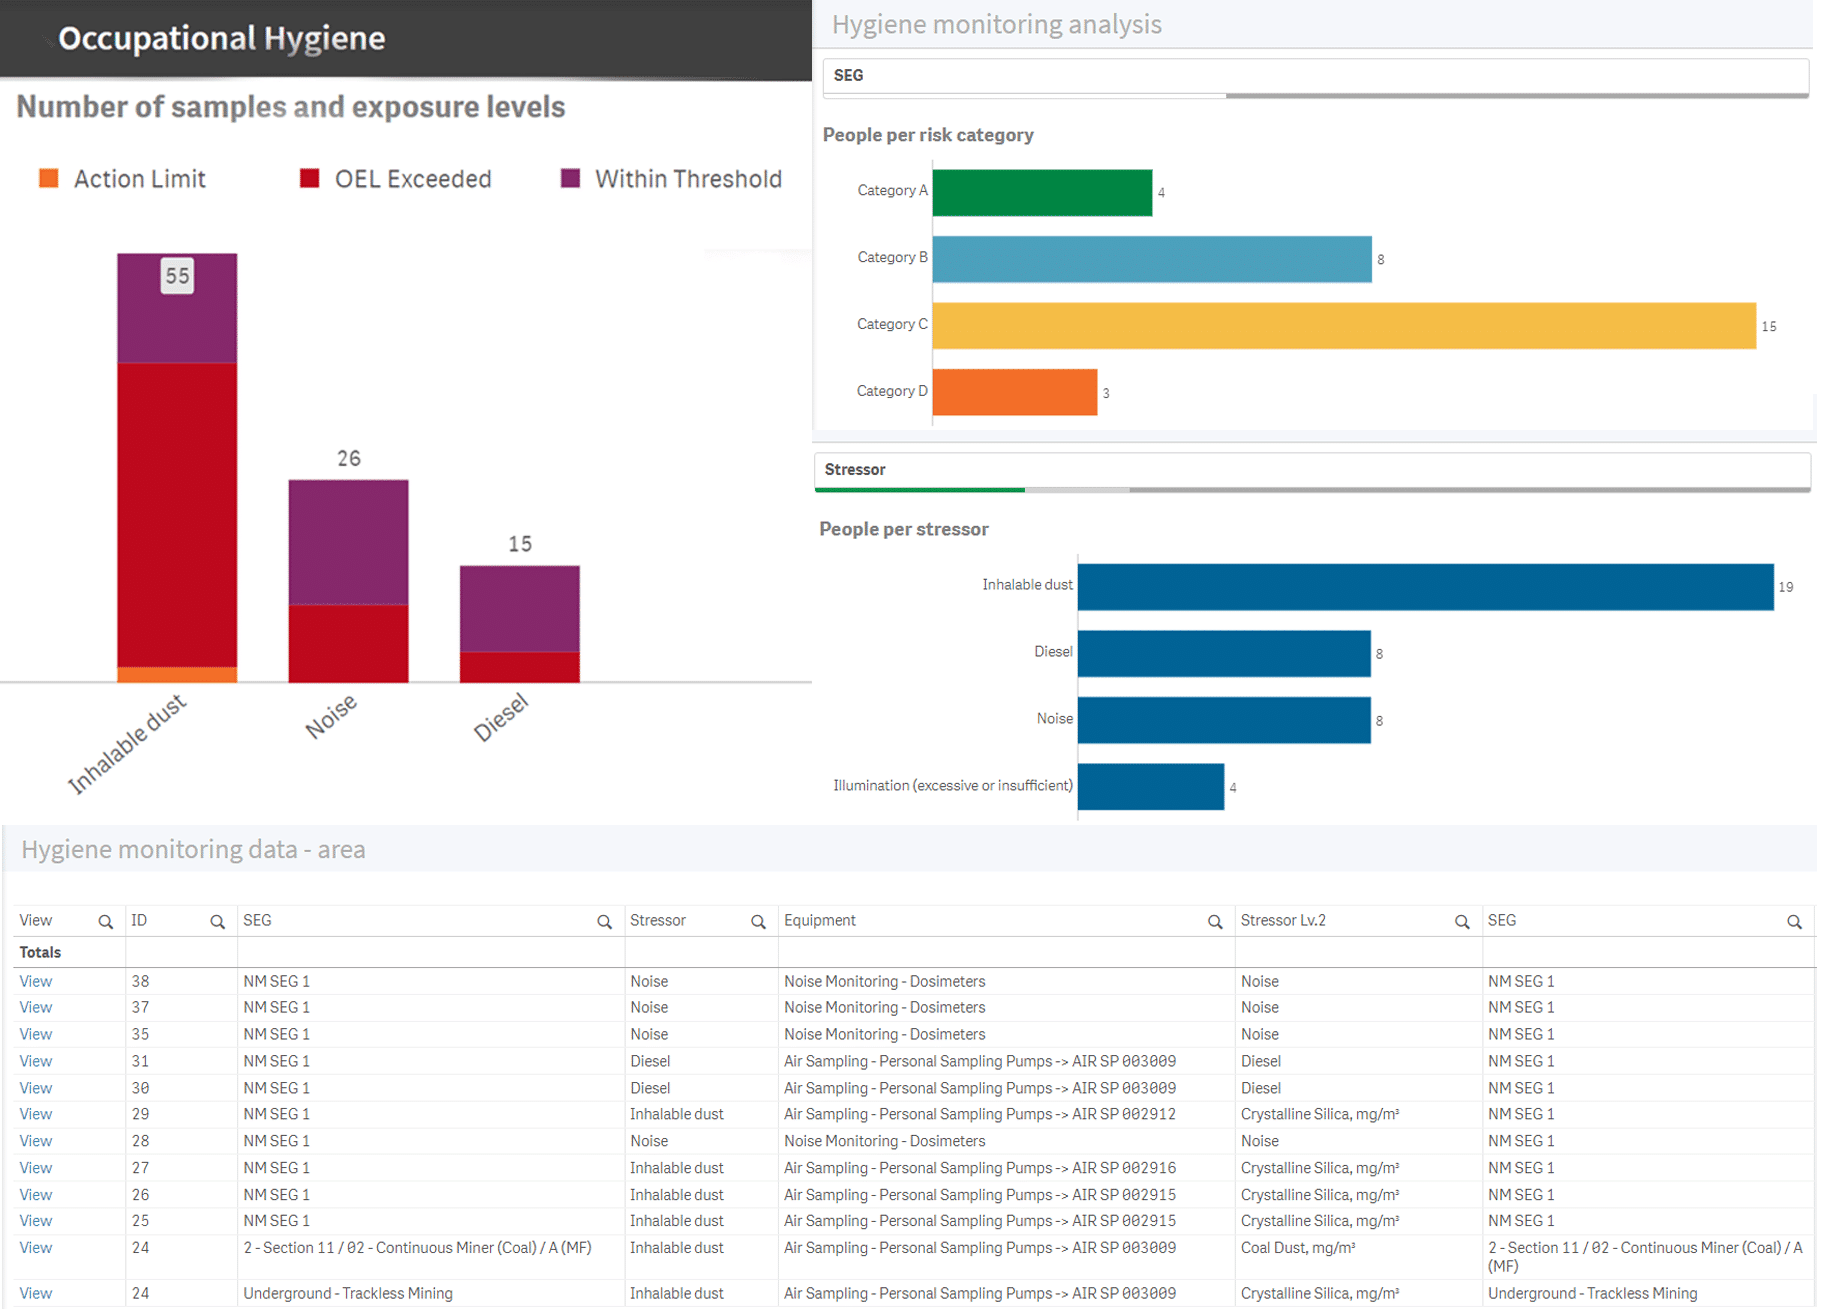Select Illumination bar in People per stressor
This screenshot has height=1309, width=1838.
[x=1150, y=787]
